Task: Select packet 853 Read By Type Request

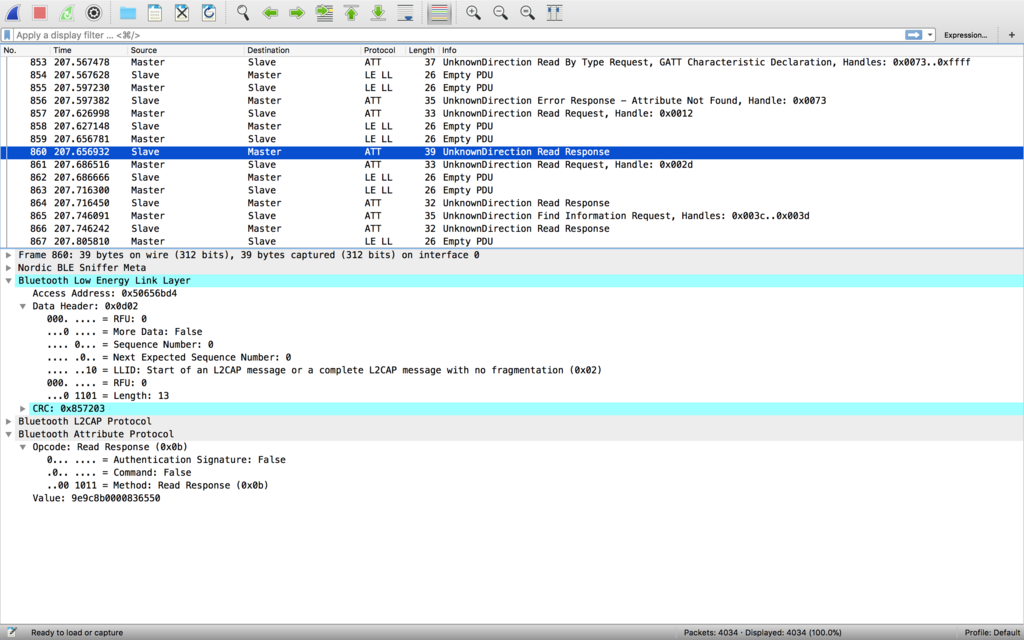Action: [512, 62]
